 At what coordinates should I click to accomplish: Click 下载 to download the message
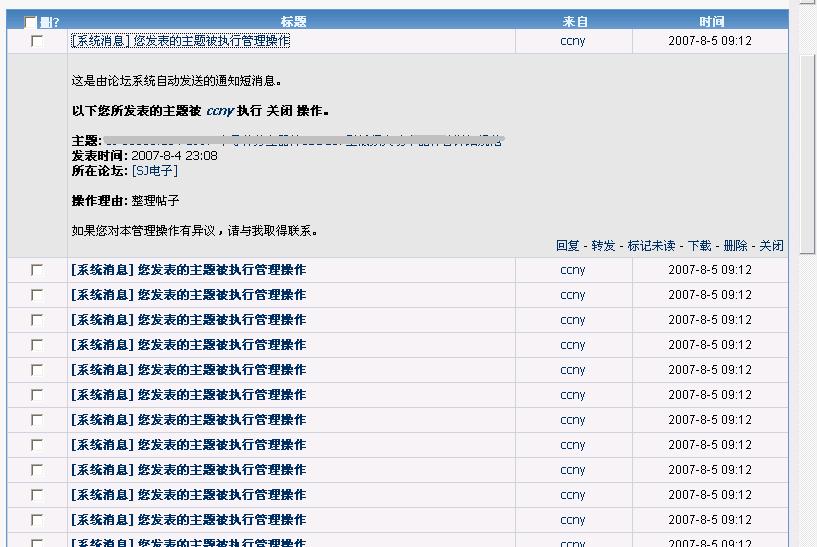699,246
